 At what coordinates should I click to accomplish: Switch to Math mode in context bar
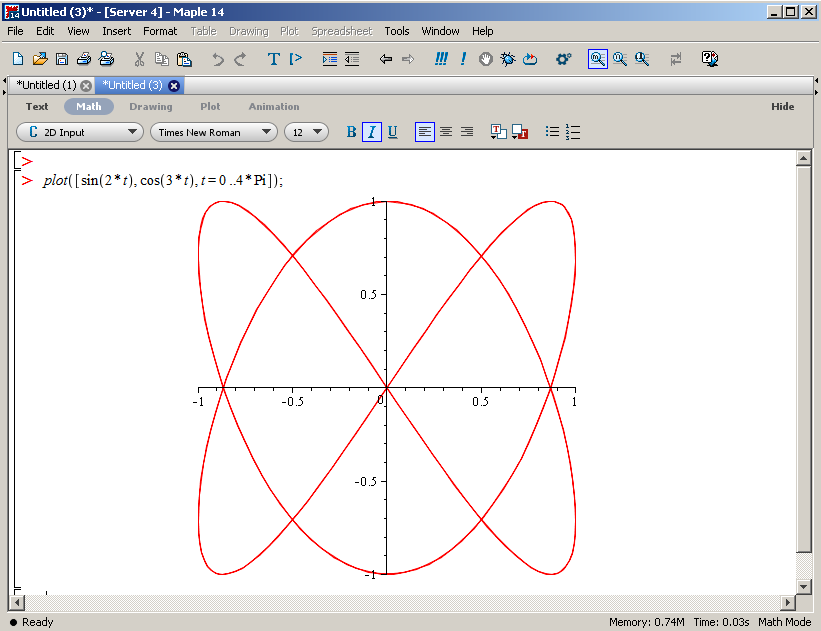pyautogui.click(x=88, y=106)
